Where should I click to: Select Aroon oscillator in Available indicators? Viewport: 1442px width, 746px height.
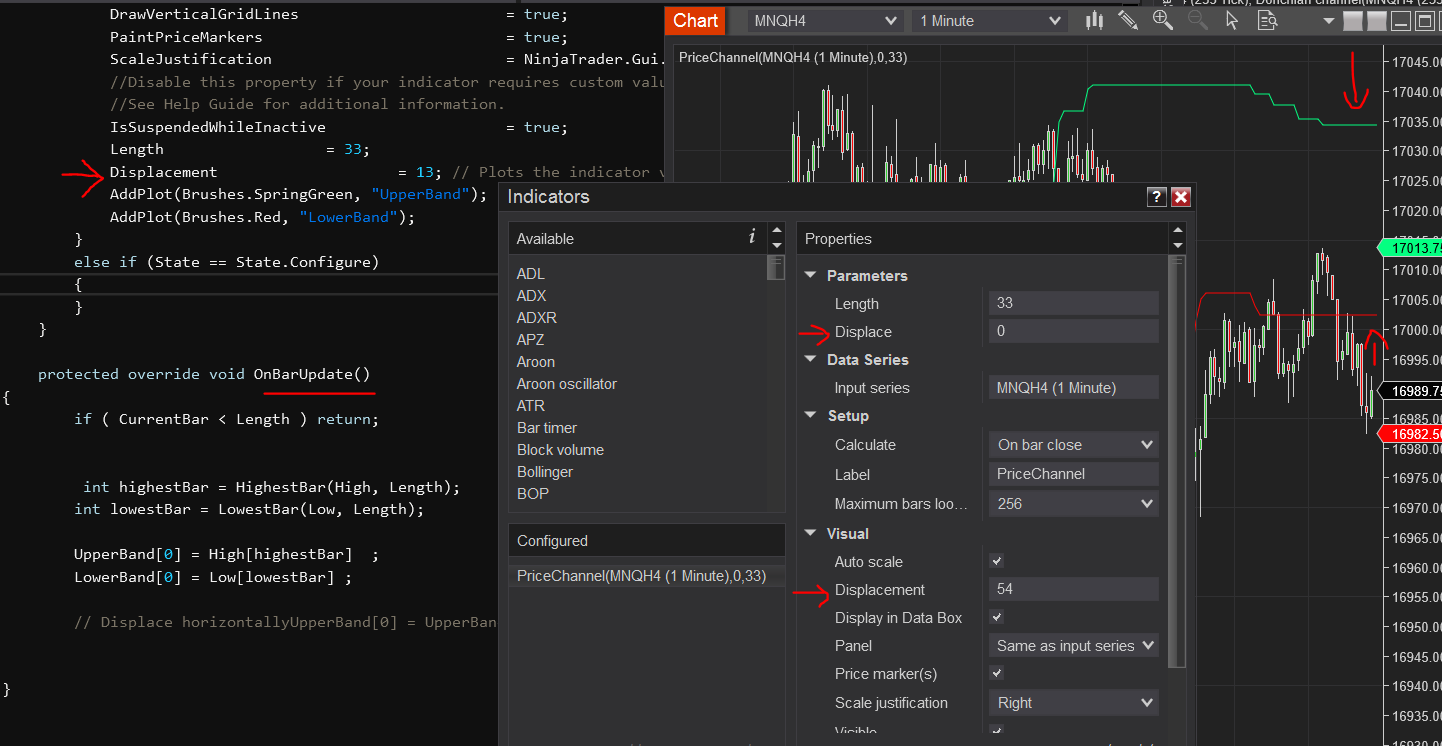tap(566, 384)
